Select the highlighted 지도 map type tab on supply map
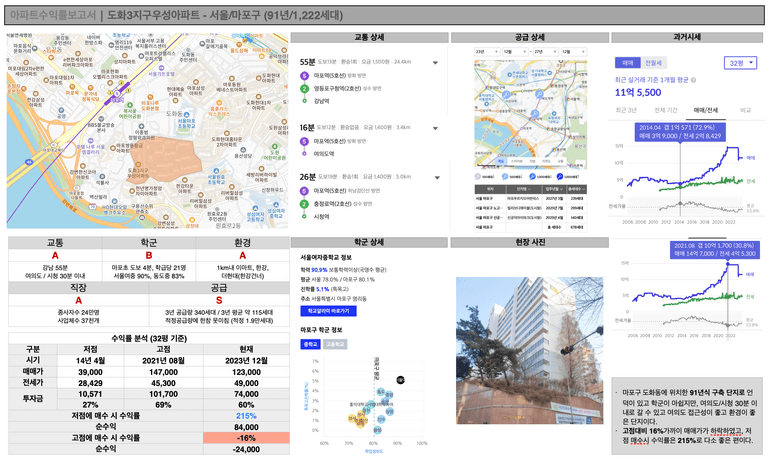This screenshot has height=459, width=769. click(500, 161)
